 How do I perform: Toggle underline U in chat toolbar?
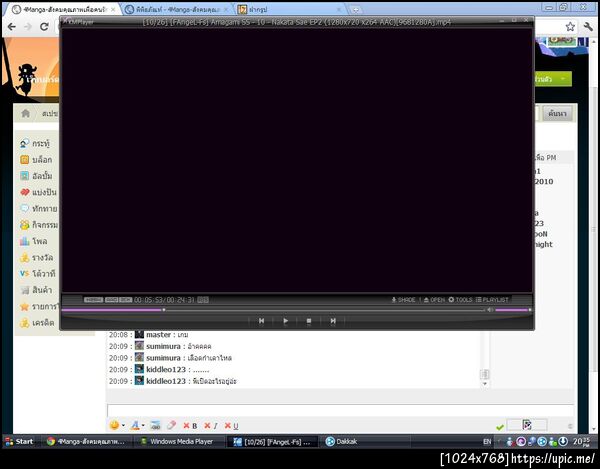click(x=231, y=426)
